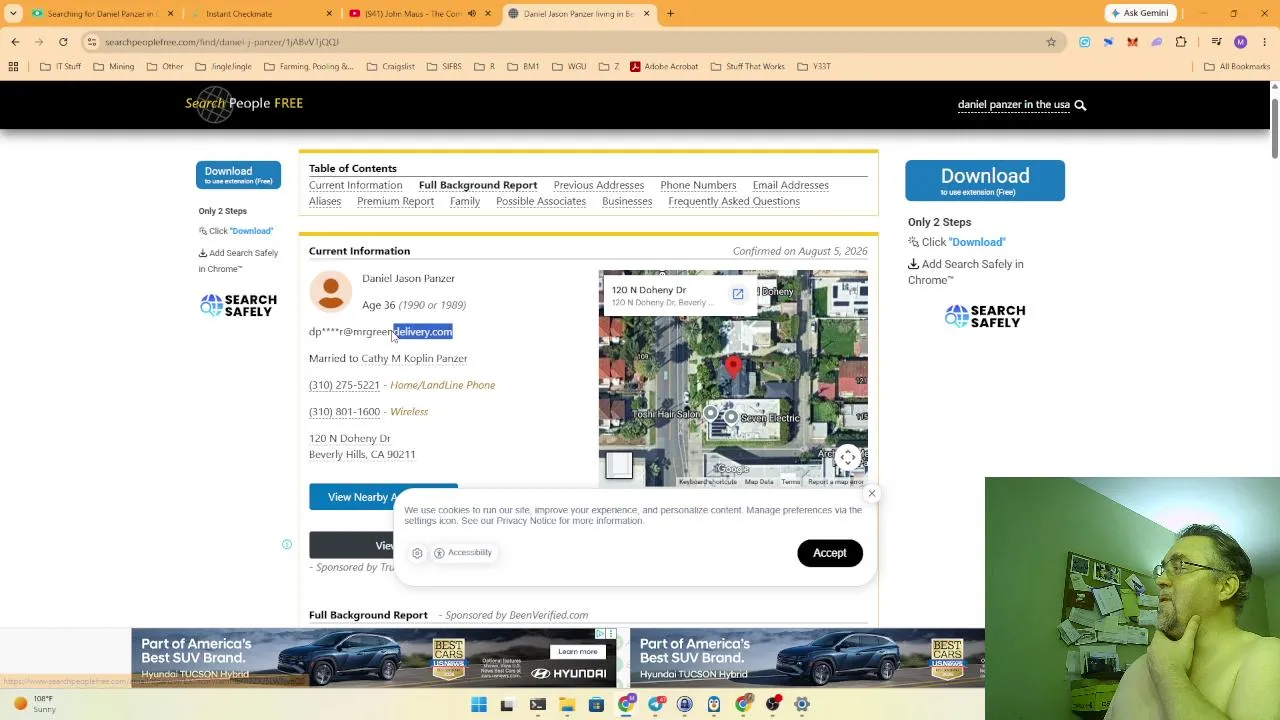Open the terminal app on the taskbar
Viewport: 1280px width, 720px height.
[538, 704]
